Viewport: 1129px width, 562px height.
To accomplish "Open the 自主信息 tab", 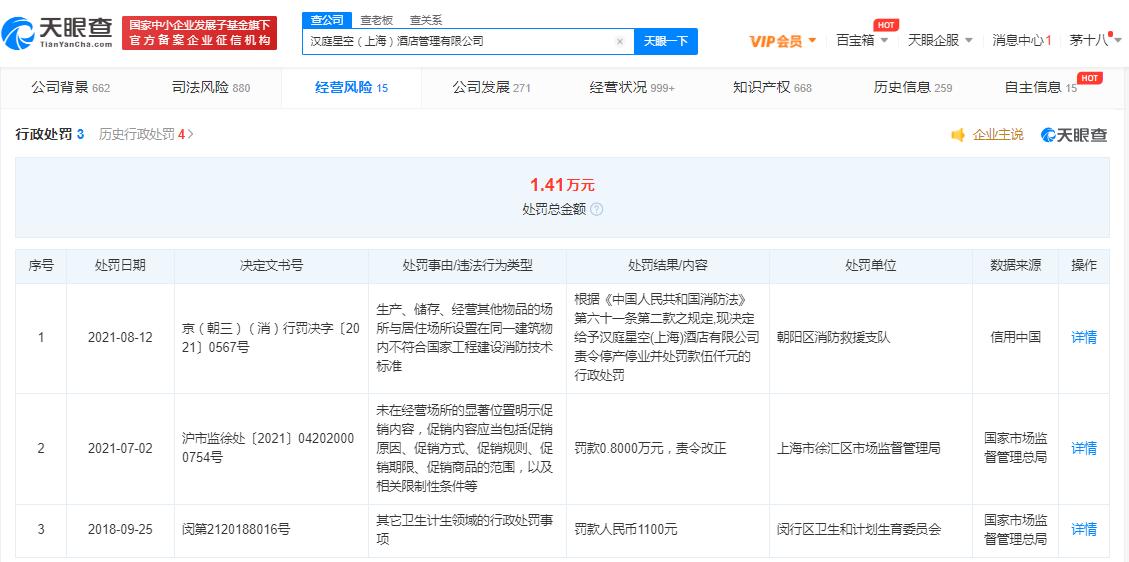I will 1040,88.
